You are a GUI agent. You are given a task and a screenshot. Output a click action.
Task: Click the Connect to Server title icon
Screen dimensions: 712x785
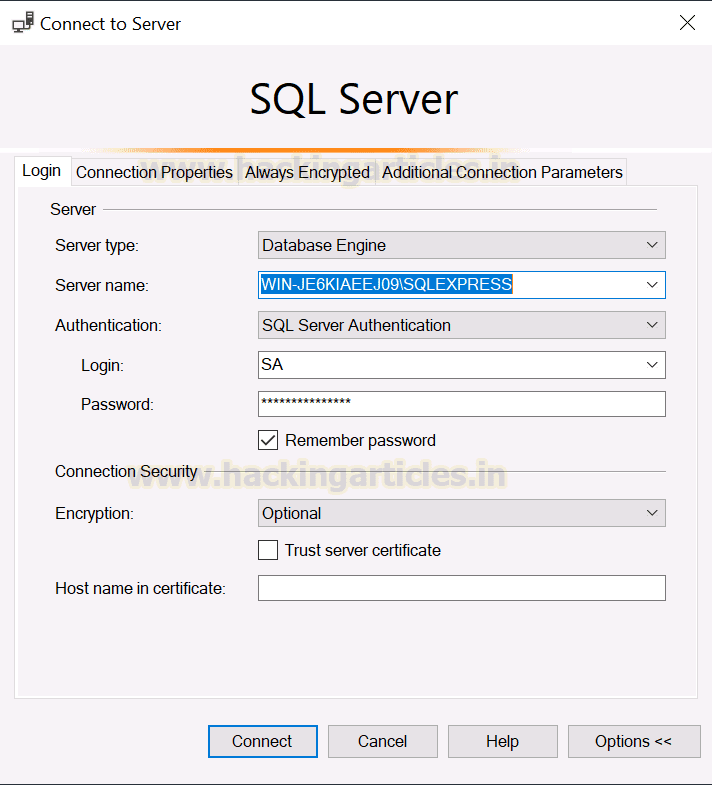point(23,23)
